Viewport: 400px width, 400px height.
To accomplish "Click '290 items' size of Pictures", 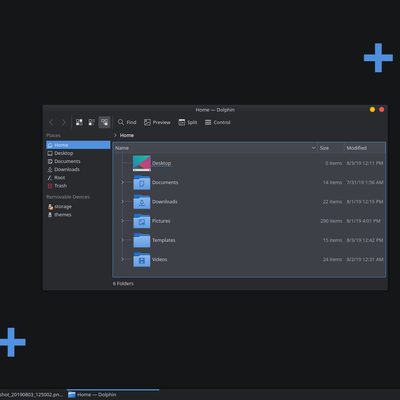I will pos(331,221).
